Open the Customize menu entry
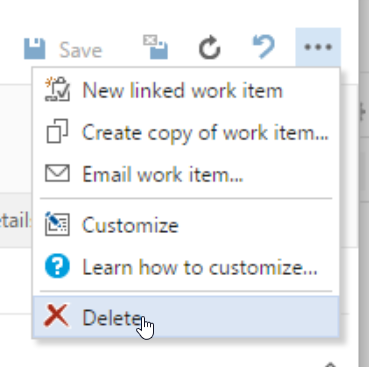Screen dimensions: 369x367 pos(186,225)
